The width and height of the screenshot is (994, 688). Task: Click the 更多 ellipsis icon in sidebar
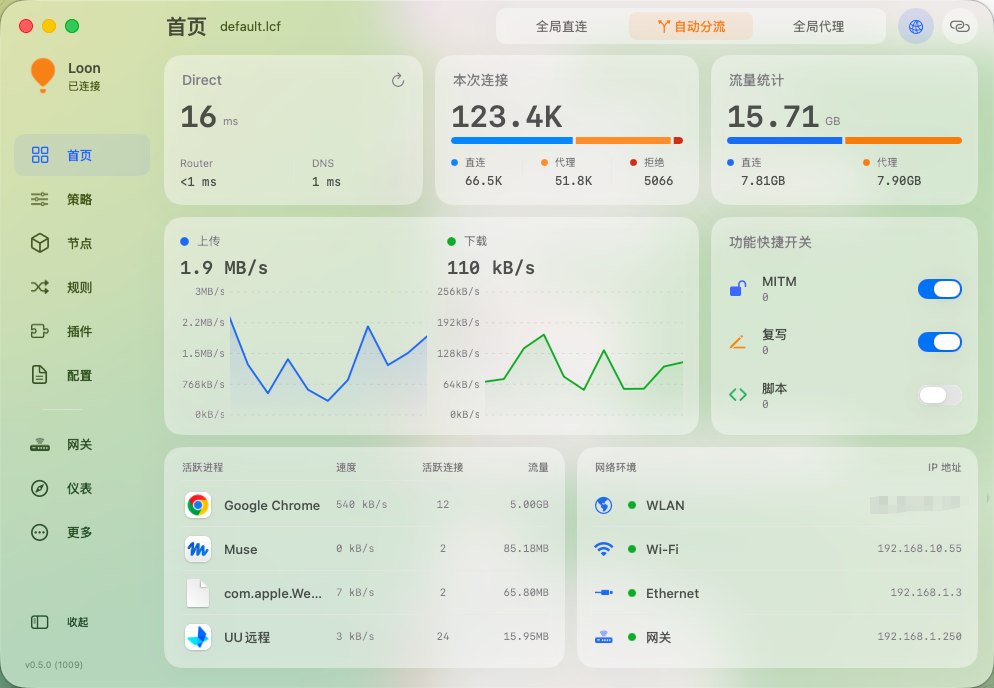(40, 532)
